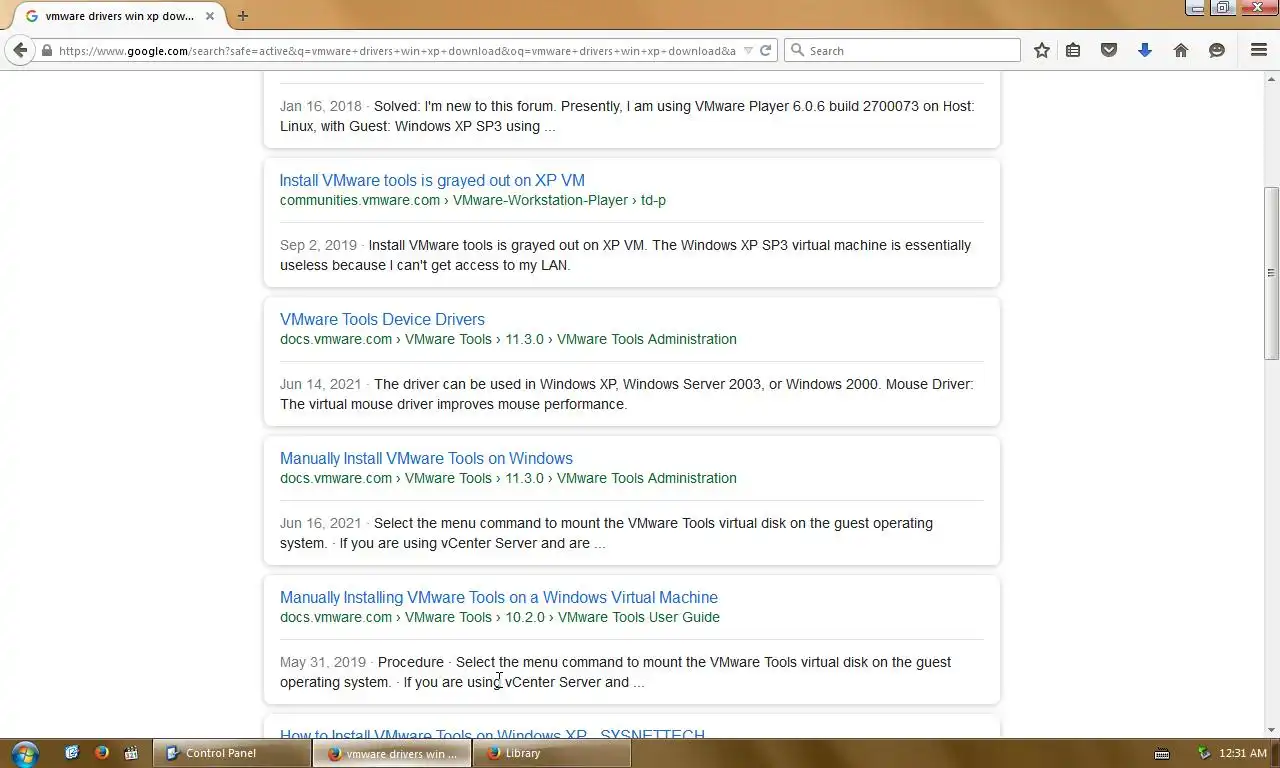Open 'How to Install VMware Tools on Windows XP' result
1280x768 pixels.
[x=492, y=734]
